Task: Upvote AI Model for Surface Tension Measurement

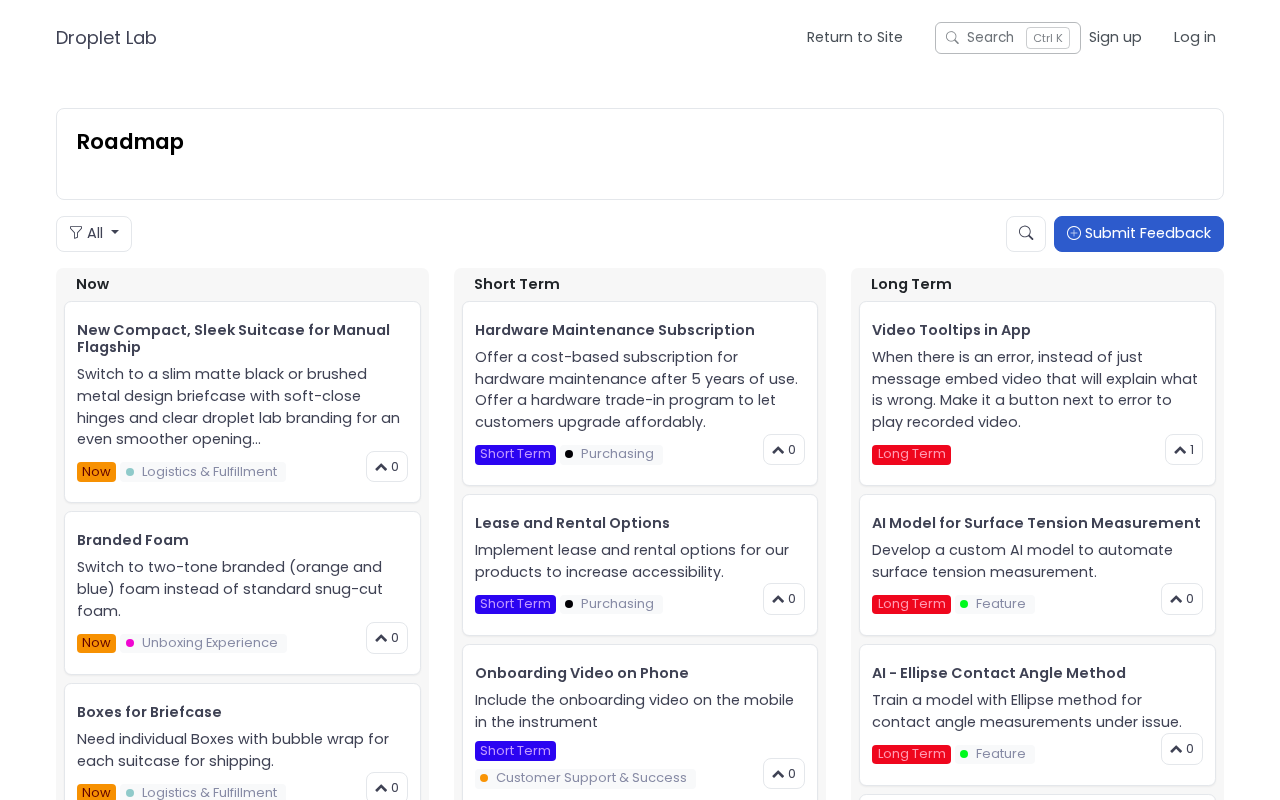Action: 1181,599
